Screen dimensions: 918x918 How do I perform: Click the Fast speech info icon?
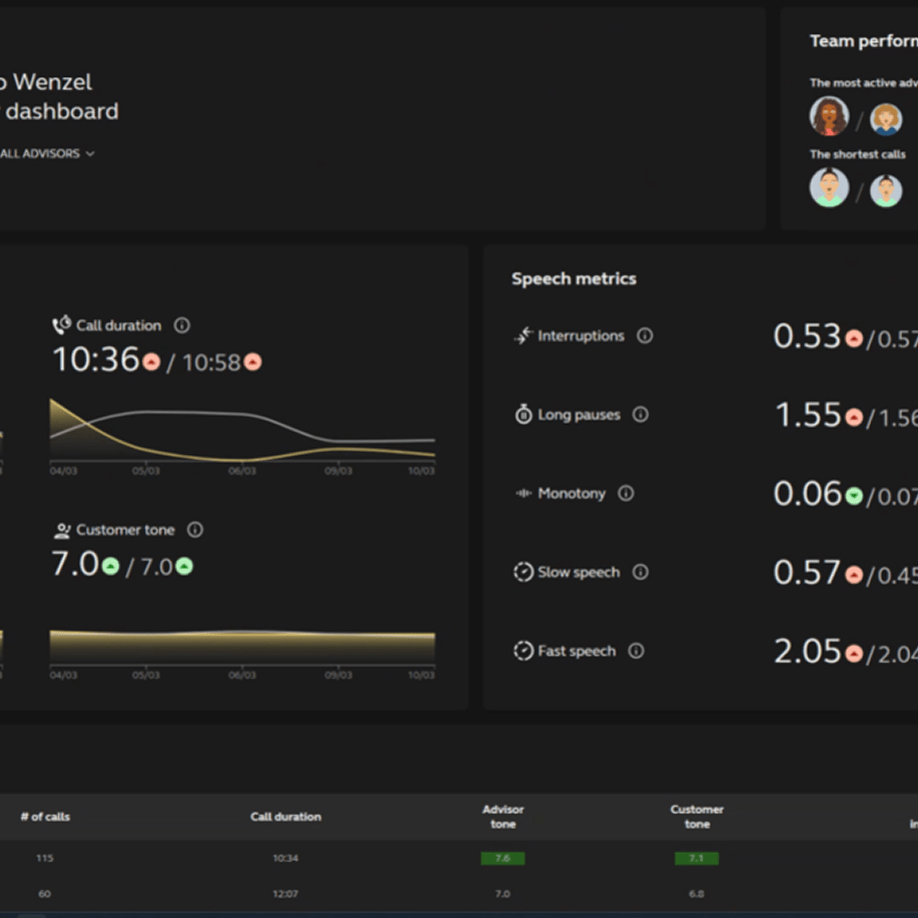coord(636,651)
